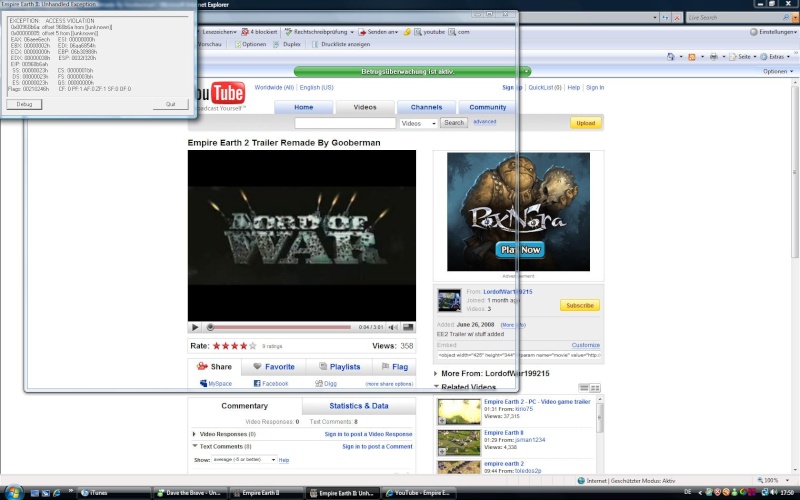This screenshot has height=500, width=800.
Task: Open the QuickList (0) link
Action: pos(544,88)
